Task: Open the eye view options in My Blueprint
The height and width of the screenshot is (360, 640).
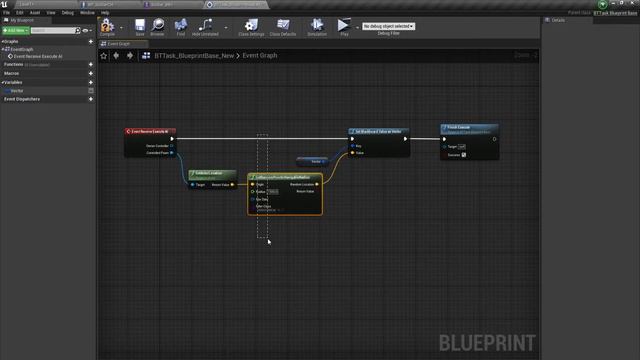Action: (86, 31)
